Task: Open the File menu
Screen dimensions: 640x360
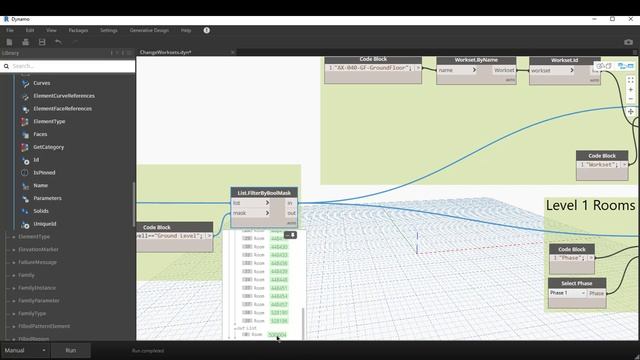Action: (x=10, y=30)
